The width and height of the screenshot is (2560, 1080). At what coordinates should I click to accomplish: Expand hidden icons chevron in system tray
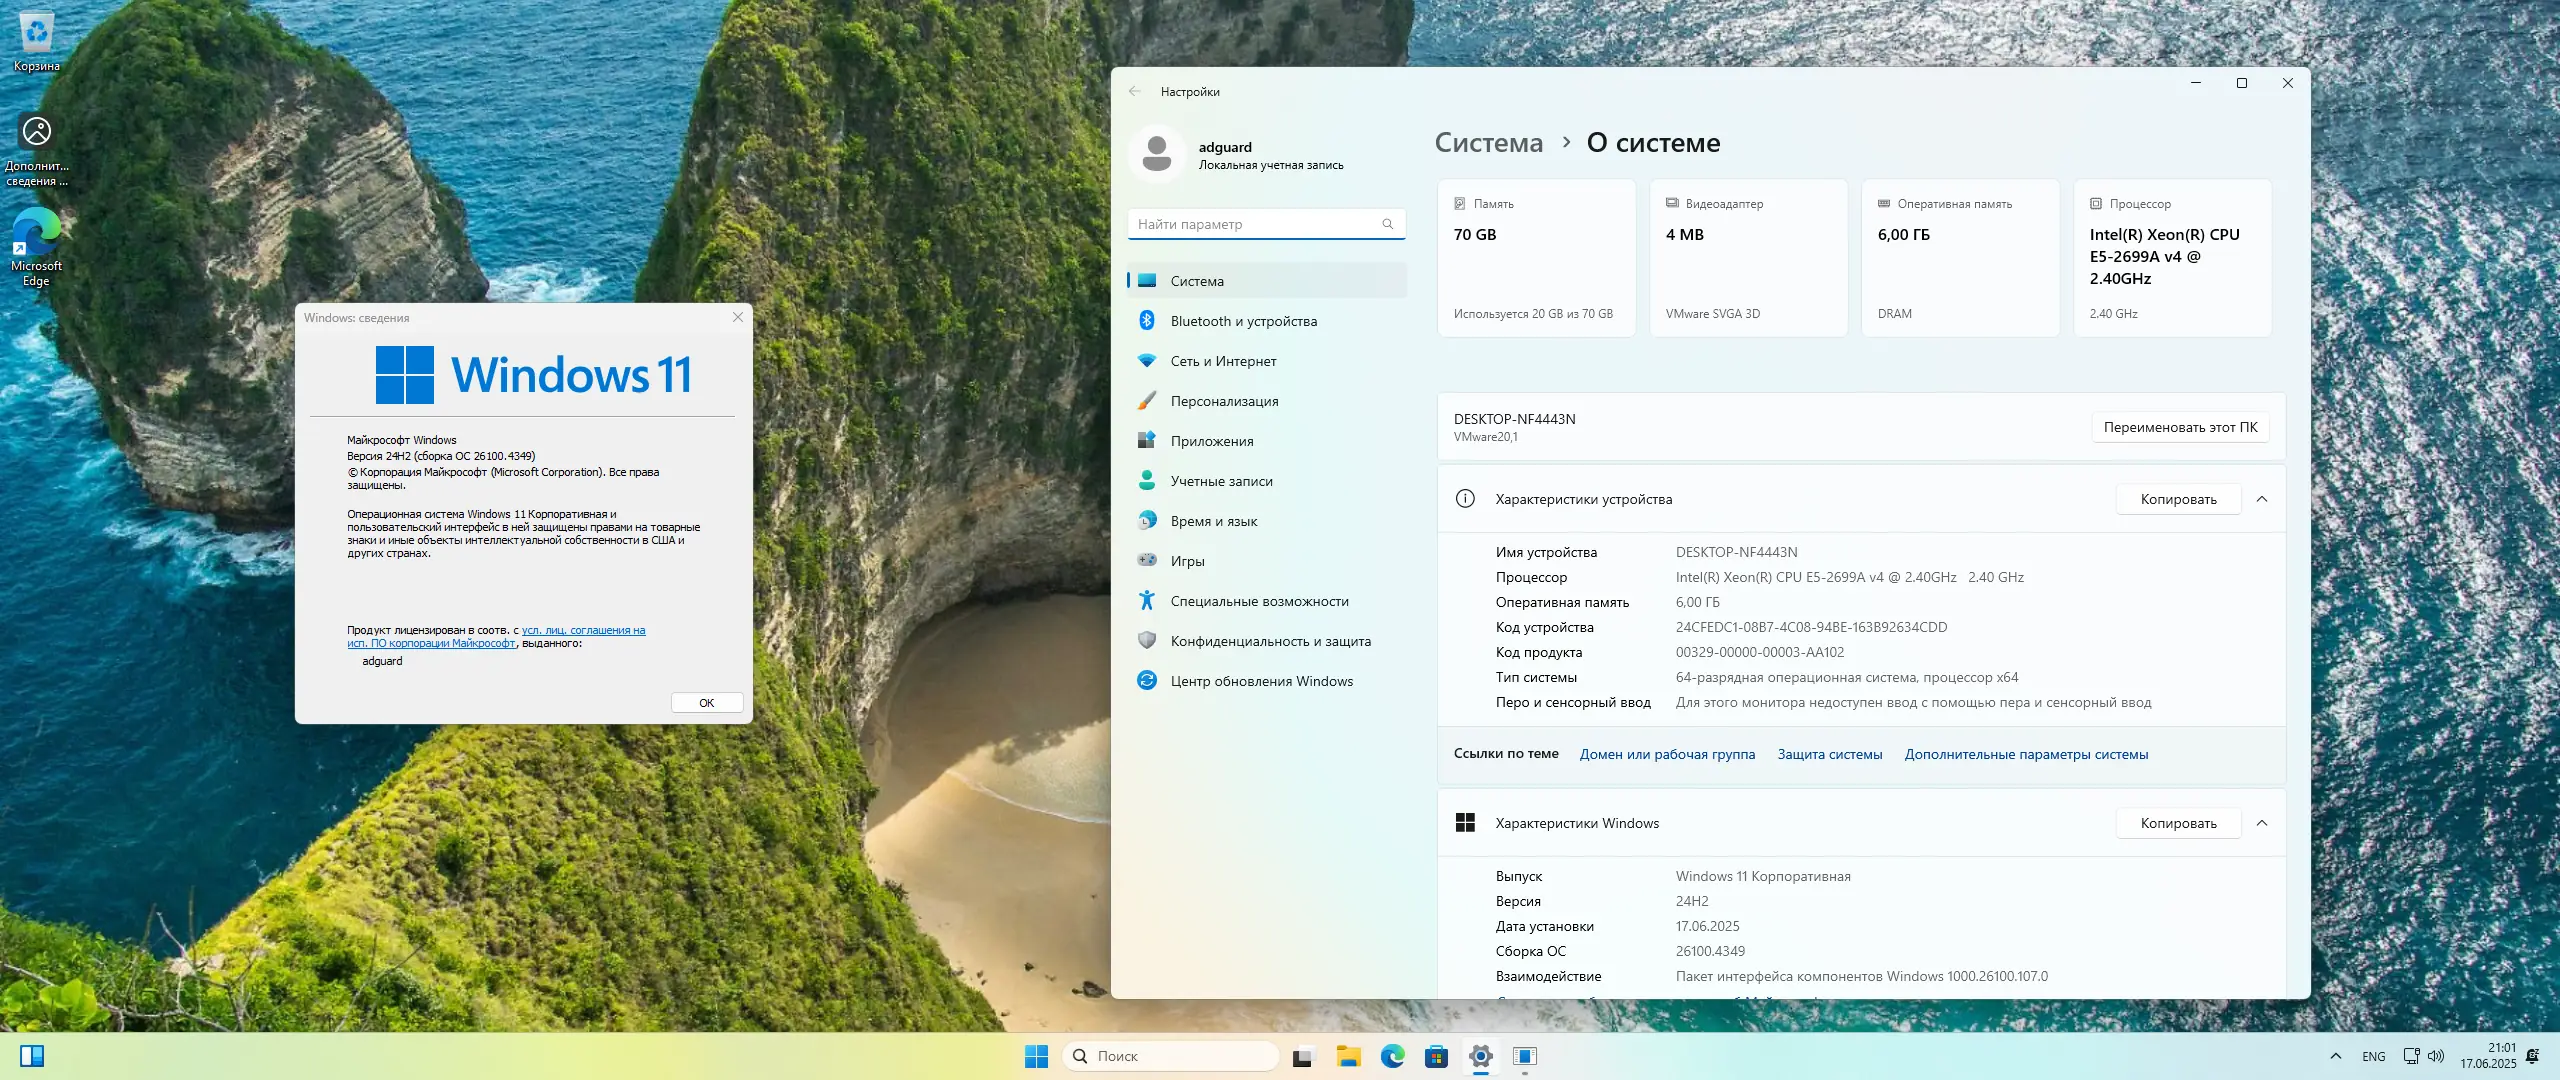point(2334,1056)
